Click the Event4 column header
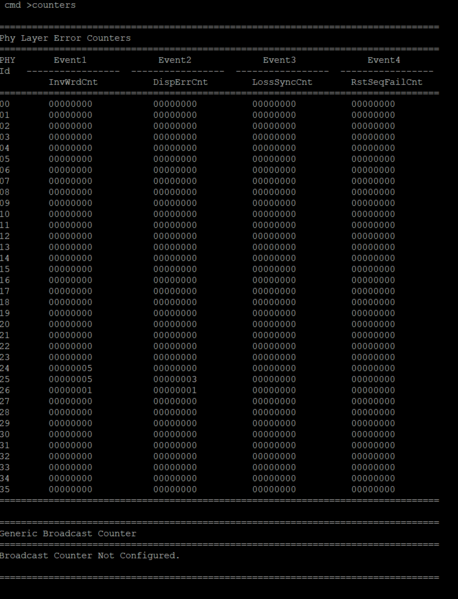The image size is (458, 599). click(x=384, y=60)
